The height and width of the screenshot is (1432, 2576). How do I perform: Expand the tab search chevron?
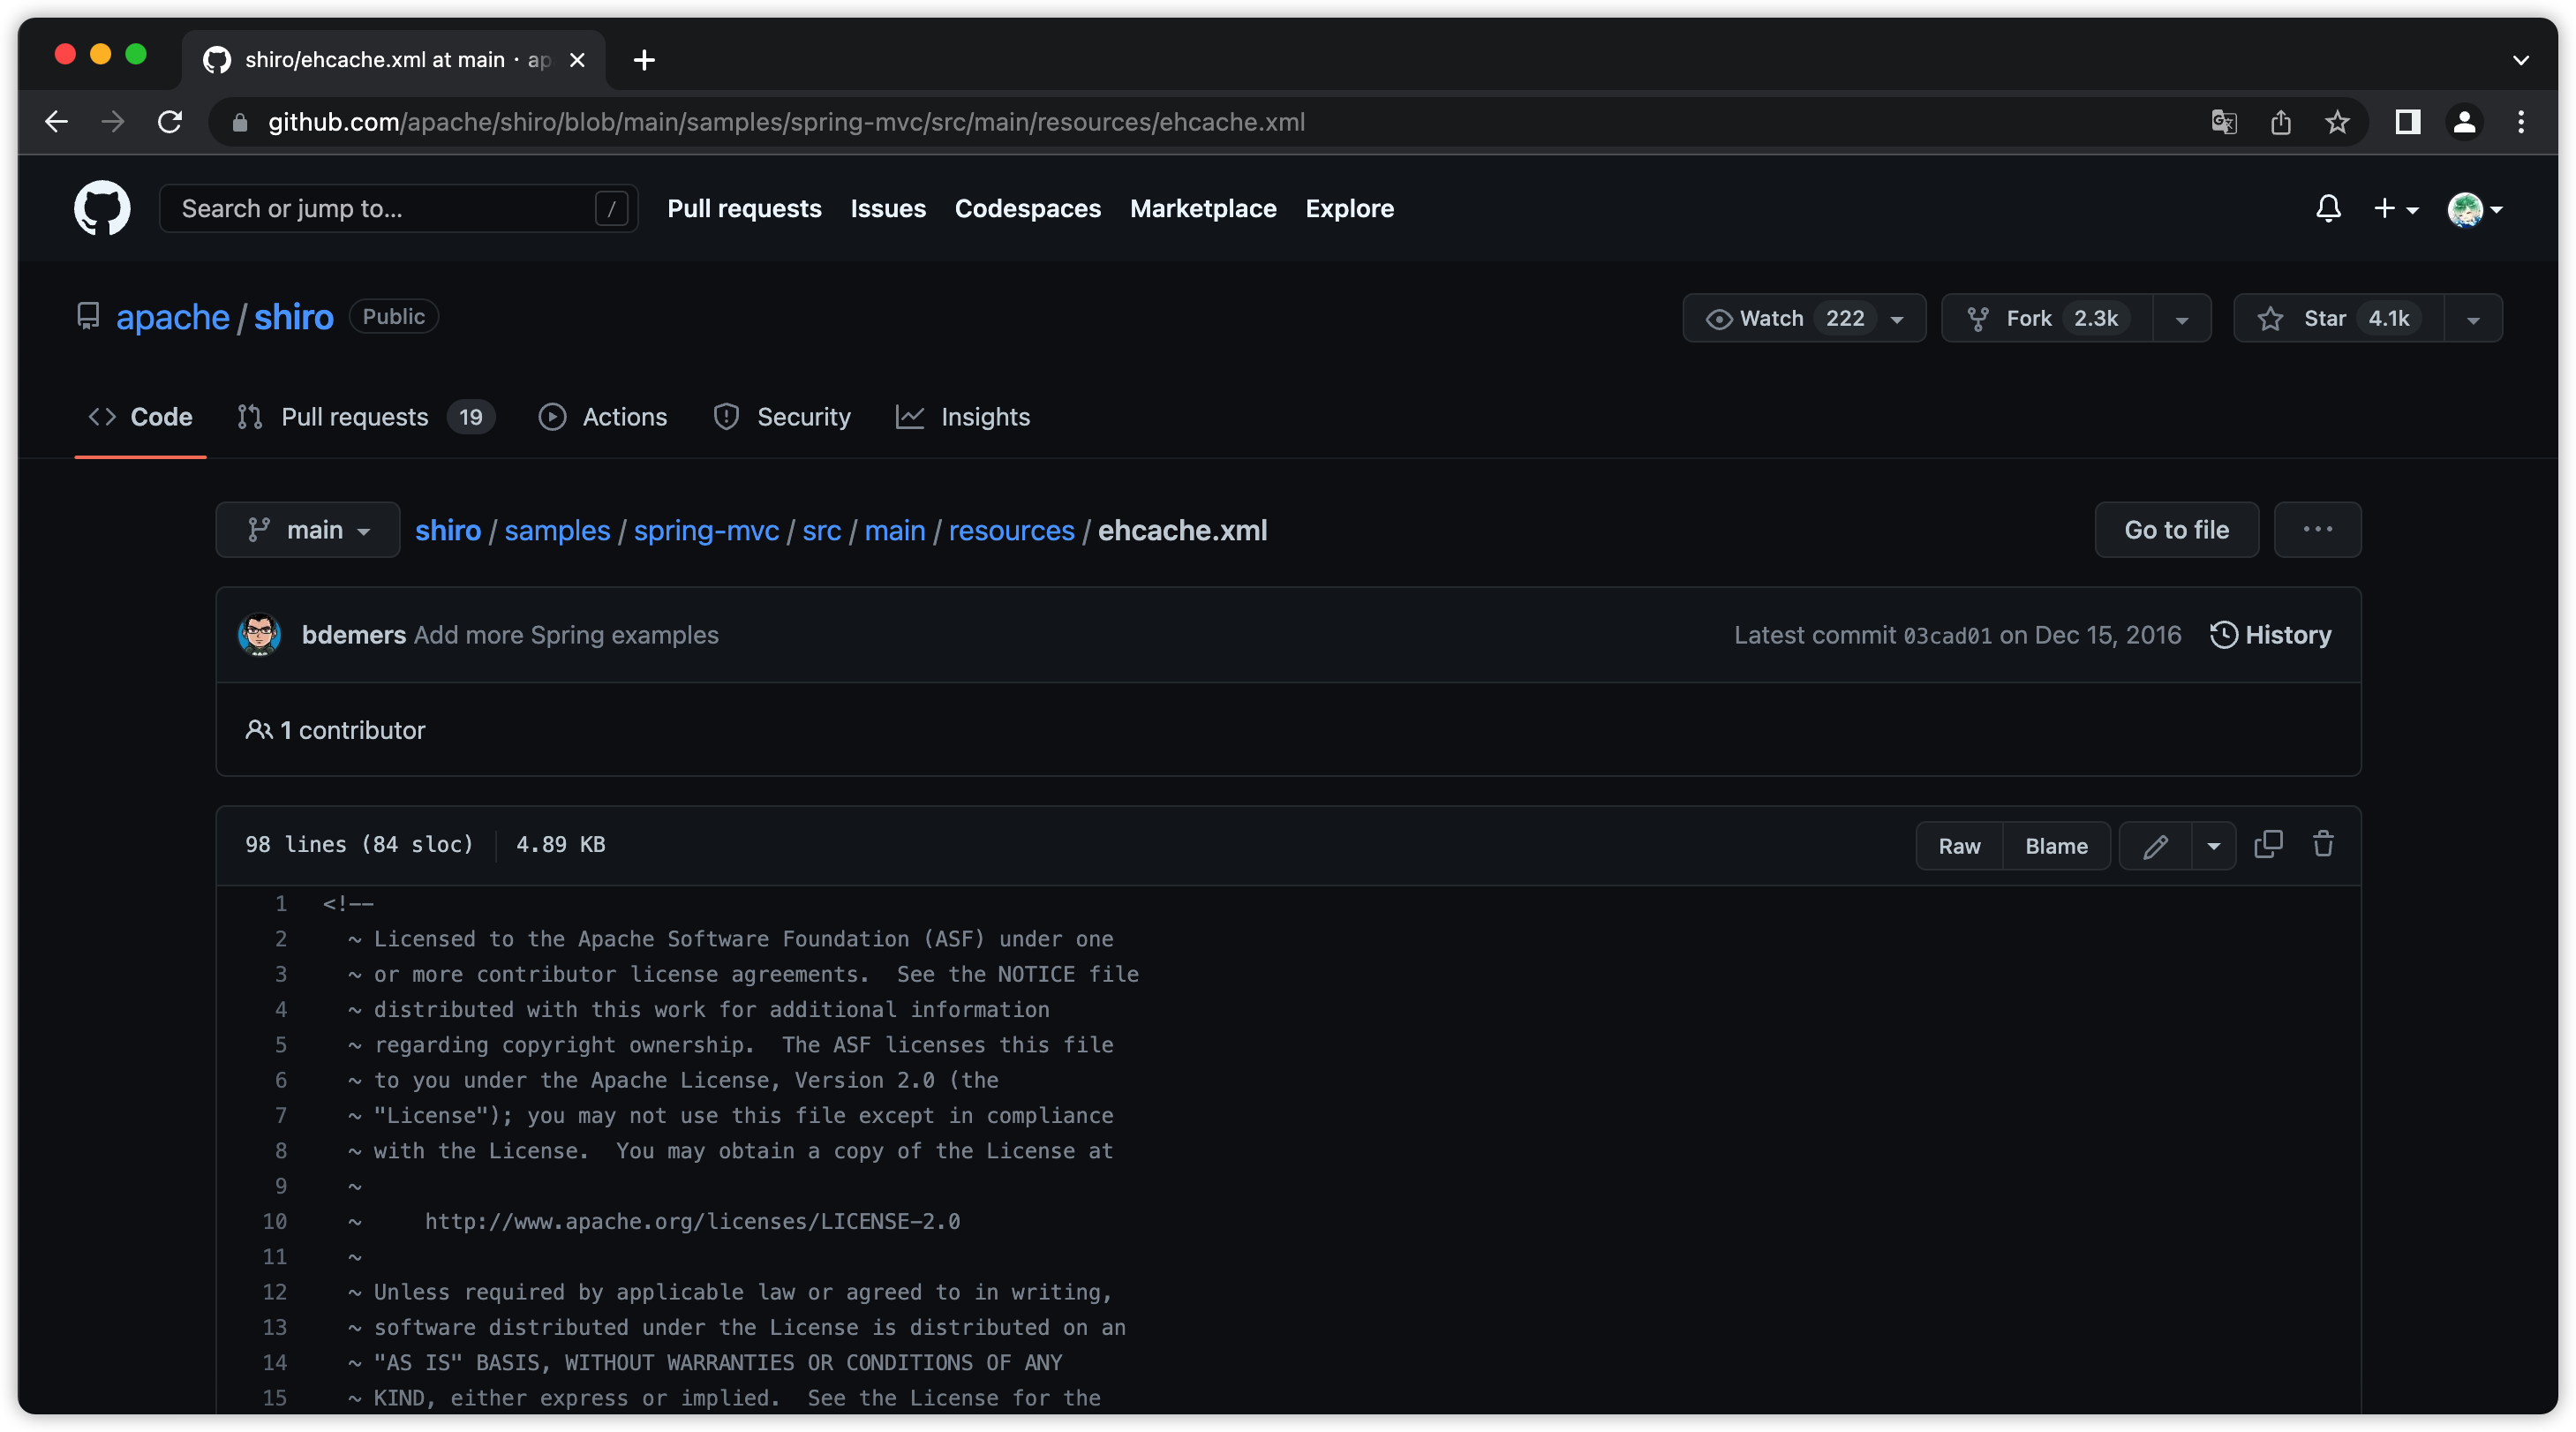tap(2521, 60)
